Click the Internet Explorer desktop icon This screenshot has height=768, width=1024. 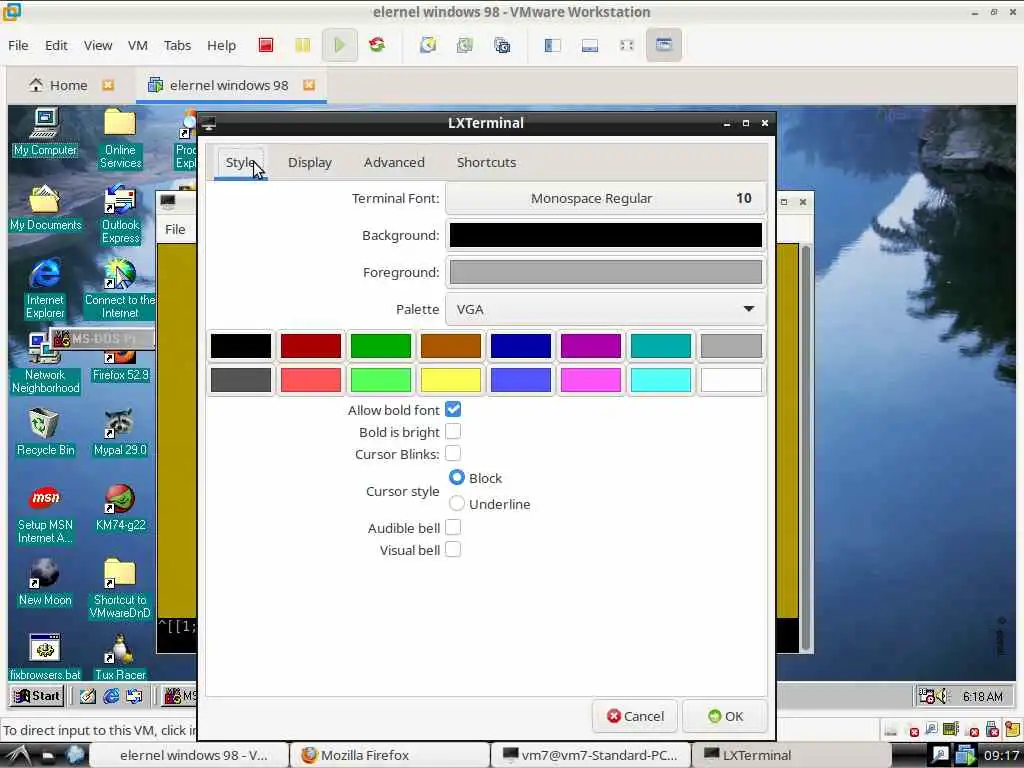point(45,289)
